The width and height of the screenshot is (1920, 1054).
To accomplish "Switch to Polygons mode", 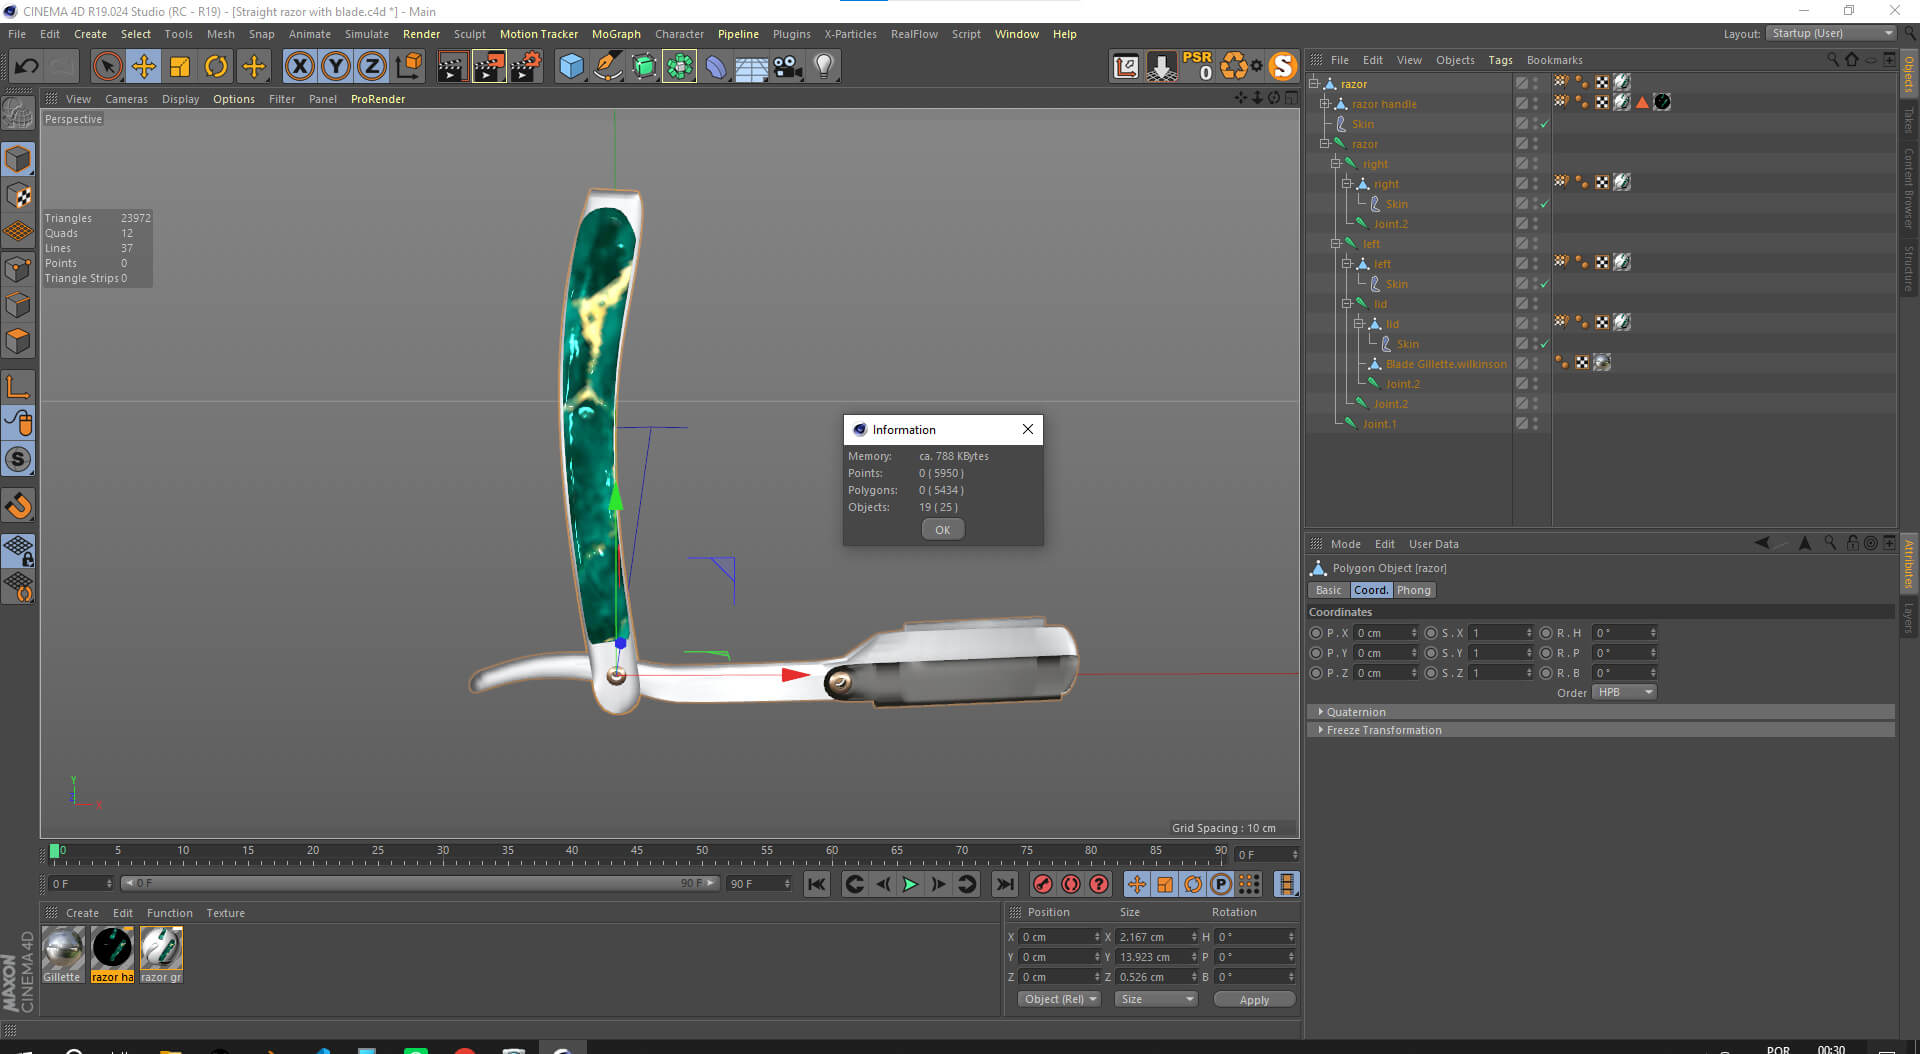I will (x=18, y=341).
